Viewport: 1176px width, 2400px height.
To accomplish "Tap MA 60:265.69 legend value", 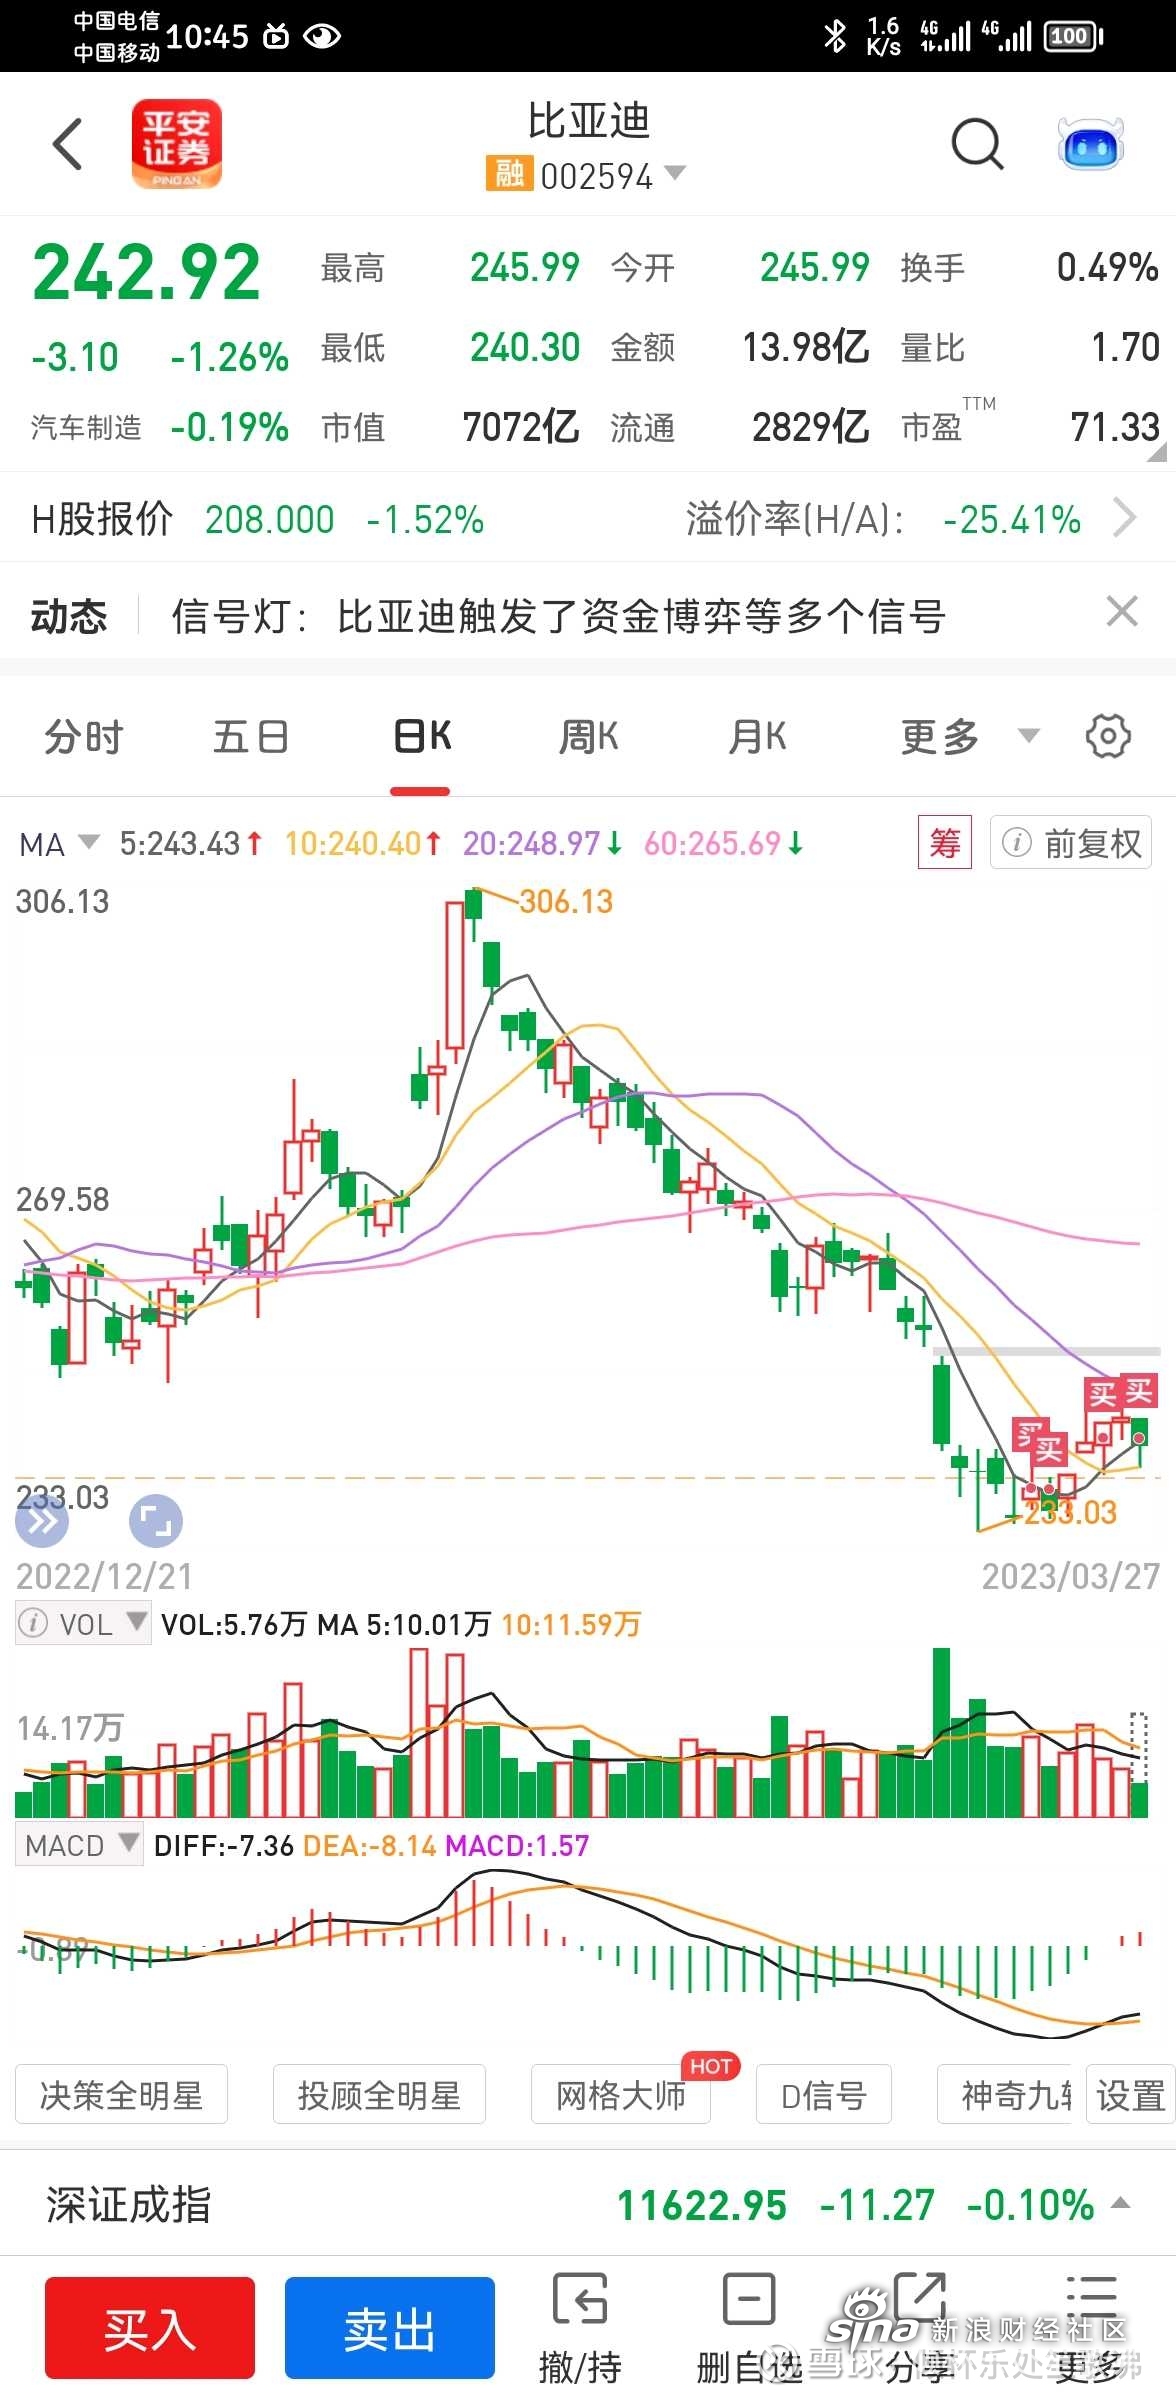I will pyautogui.click(x=723, y=844).
